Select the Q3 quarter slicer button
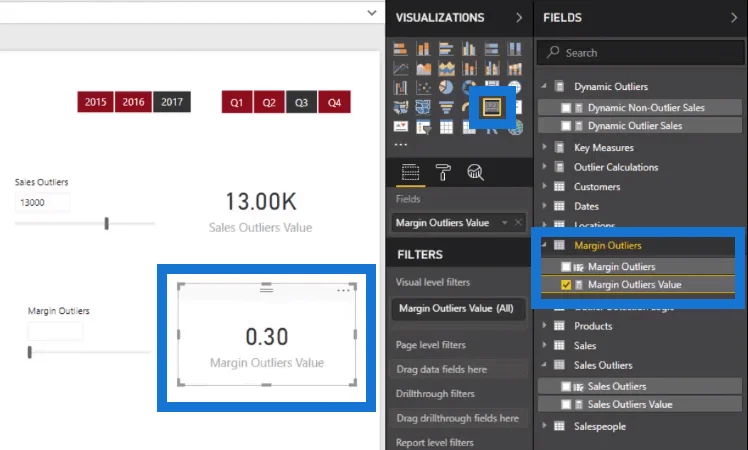 (x=301, y=102)
